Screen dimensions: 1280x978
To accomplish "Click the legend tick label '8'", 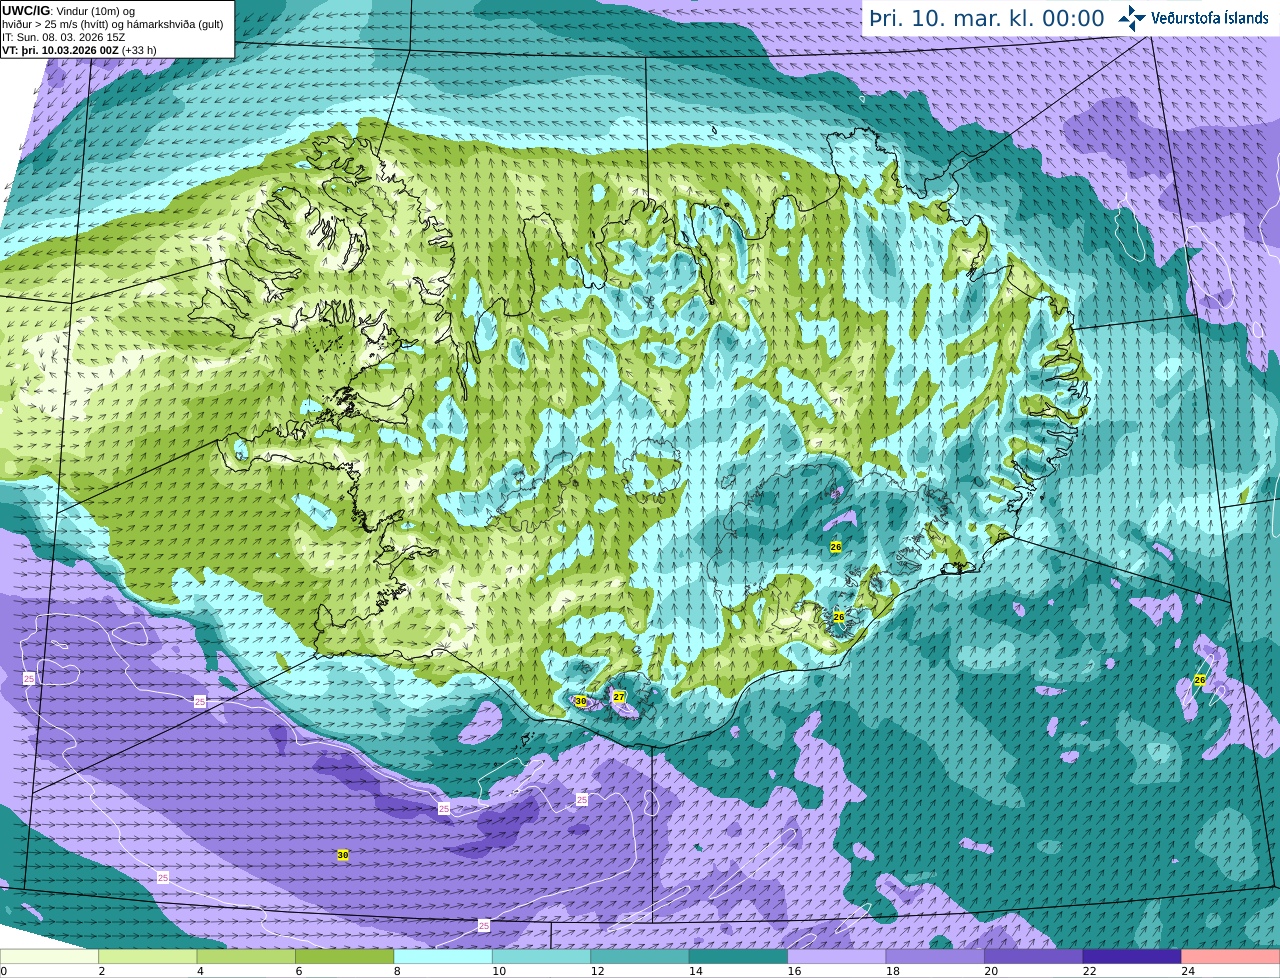I will 397,971.
